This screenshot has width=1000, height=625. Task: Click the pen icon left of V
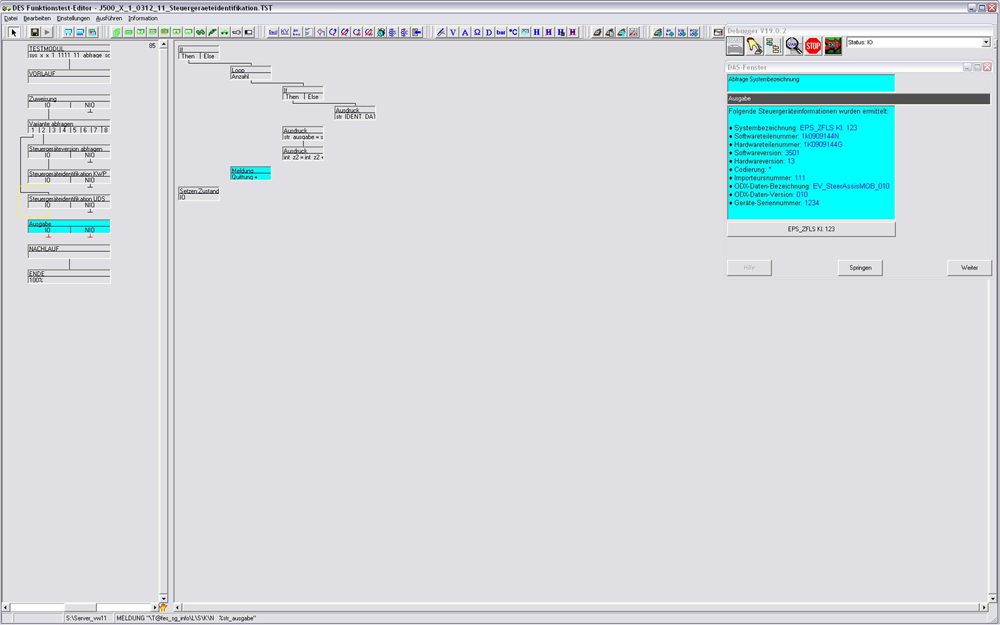click(x=441, y=32)
